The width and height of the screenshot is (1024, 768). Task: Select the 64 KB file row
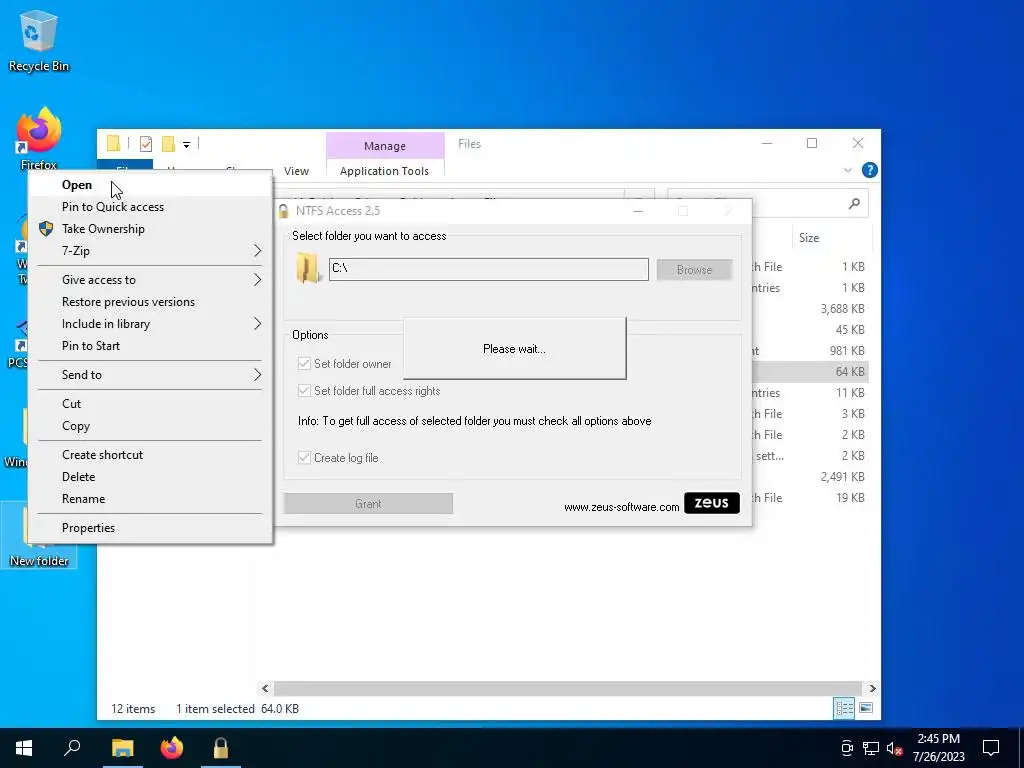coord(810,372)
